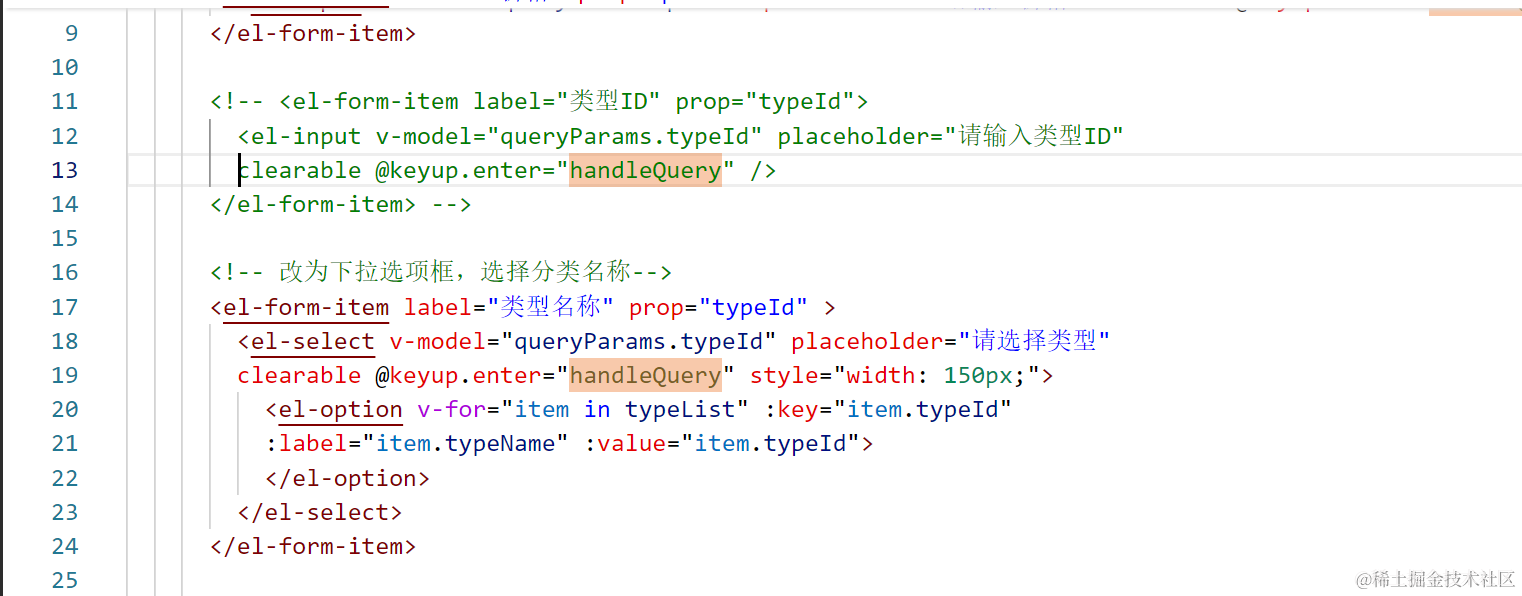
Task: Click the closing el-option tag
Action: 347,479
